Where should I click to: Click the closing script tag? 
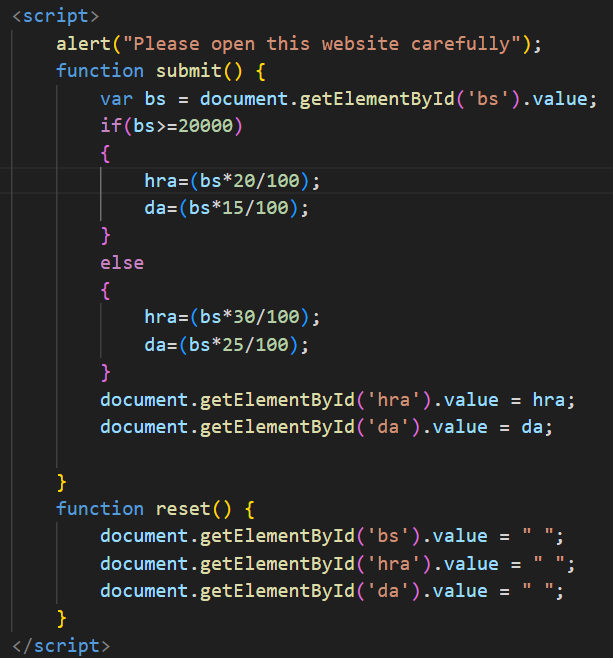pyautogui.click(x=60, y=646)
